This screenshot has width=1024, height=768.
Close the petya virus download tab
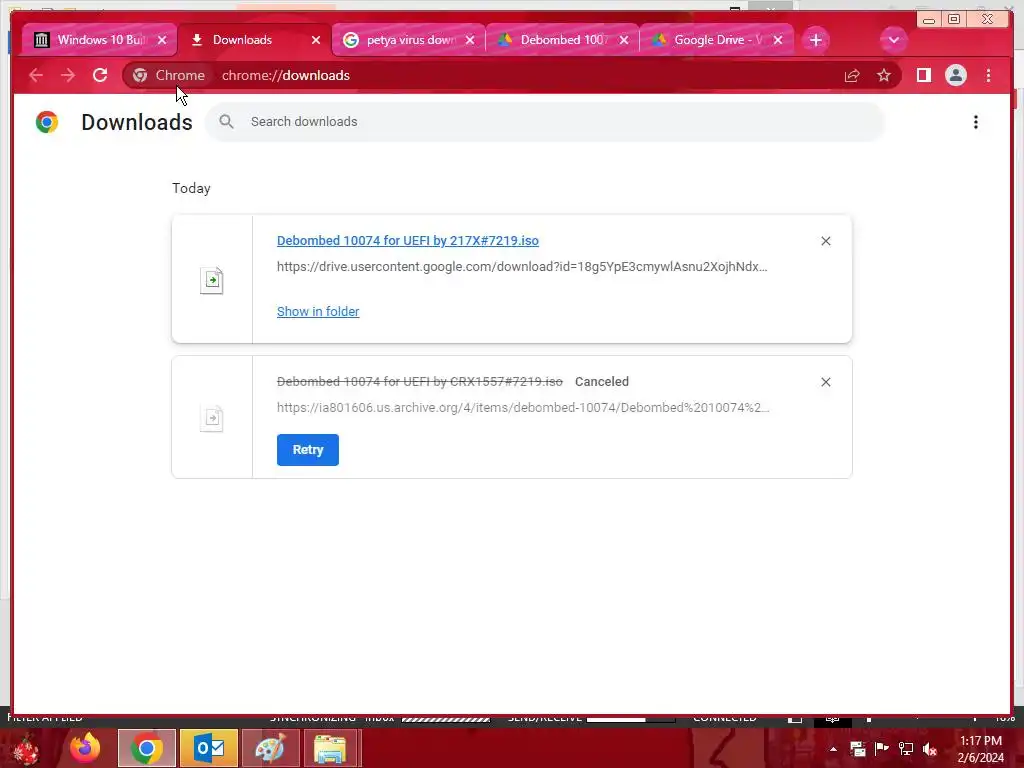point(470,40)
